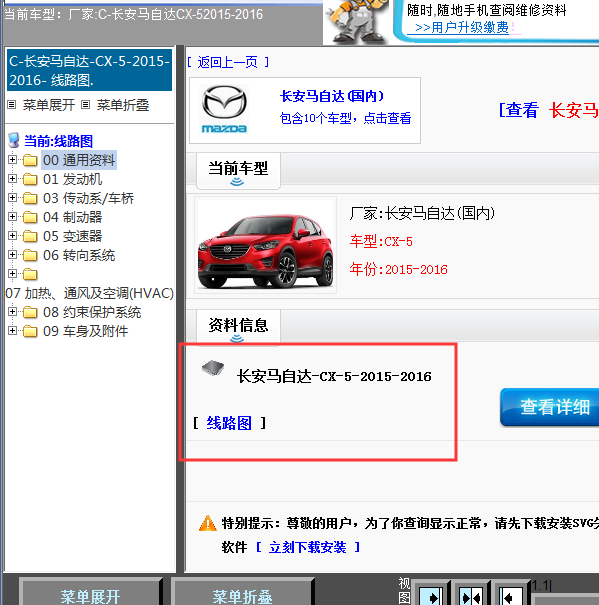Select 04 制动器 tree item
599x605 pixels.
pyautogui.click(x=73, y=217)
